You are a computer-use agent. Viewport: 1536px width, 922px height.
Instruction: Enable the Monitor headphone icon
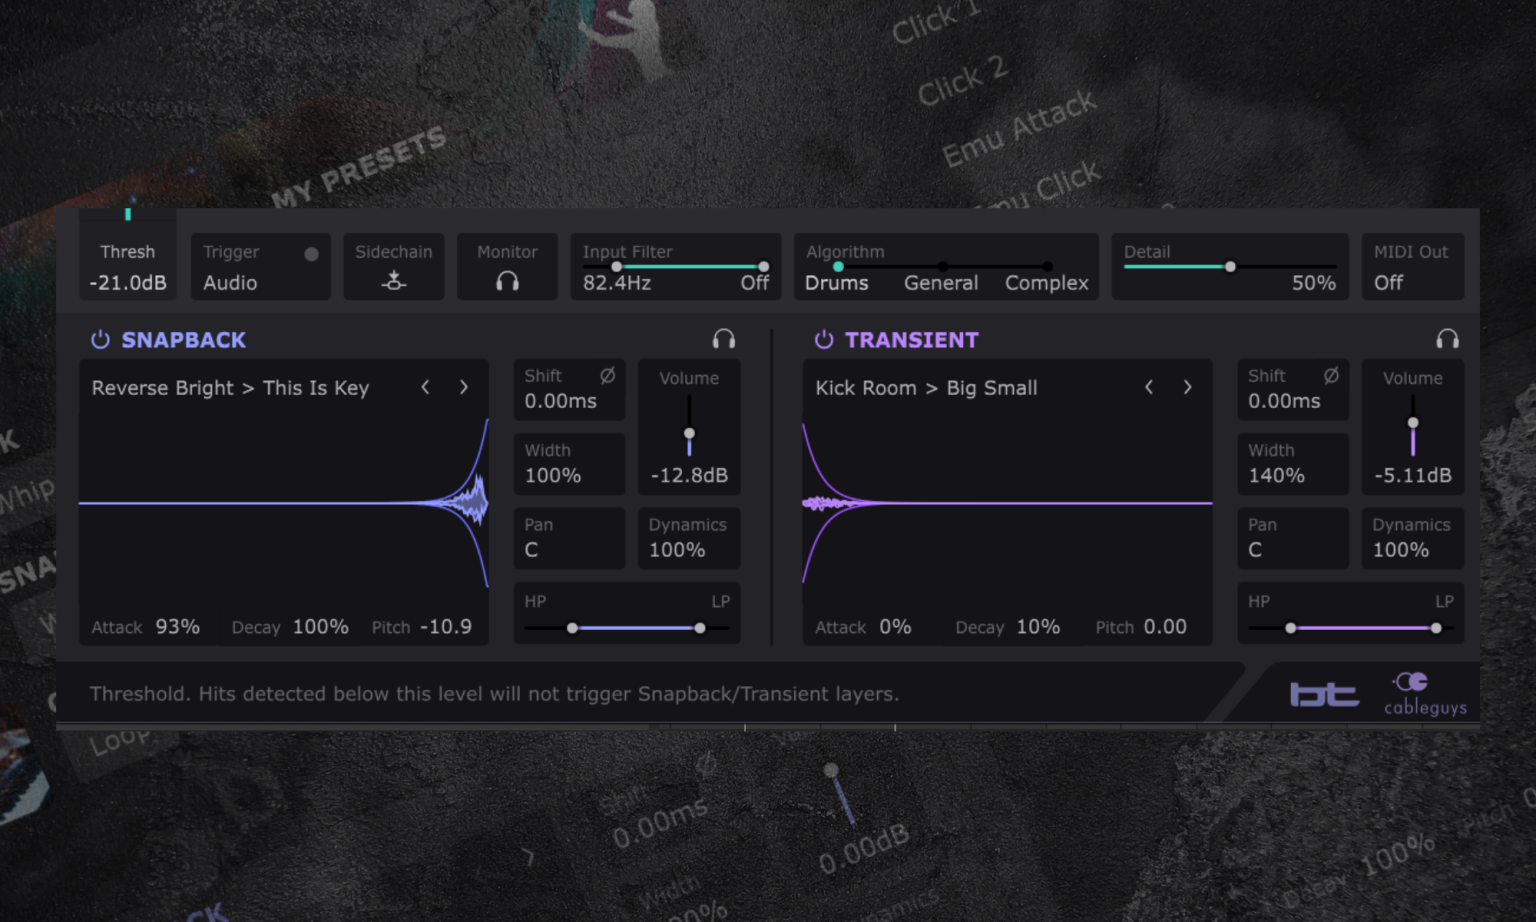(x=507, y=281)
